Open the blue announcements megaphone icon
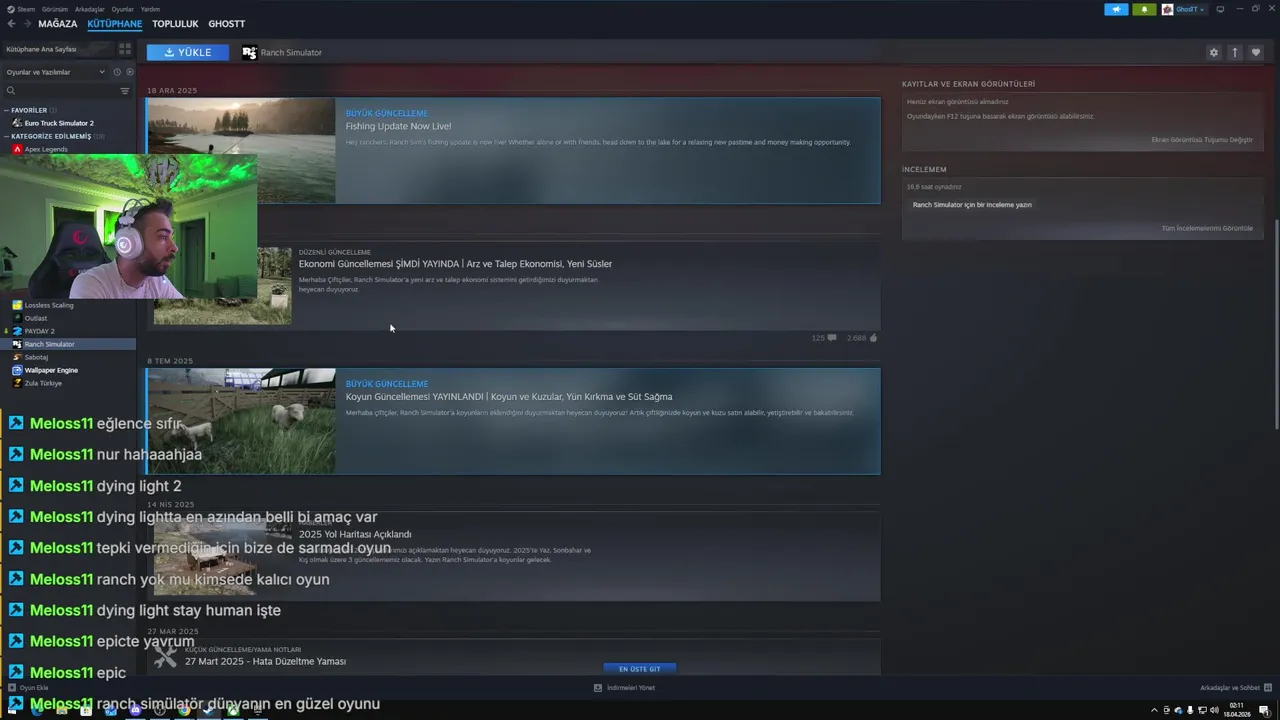 (x=1116, y=9)
